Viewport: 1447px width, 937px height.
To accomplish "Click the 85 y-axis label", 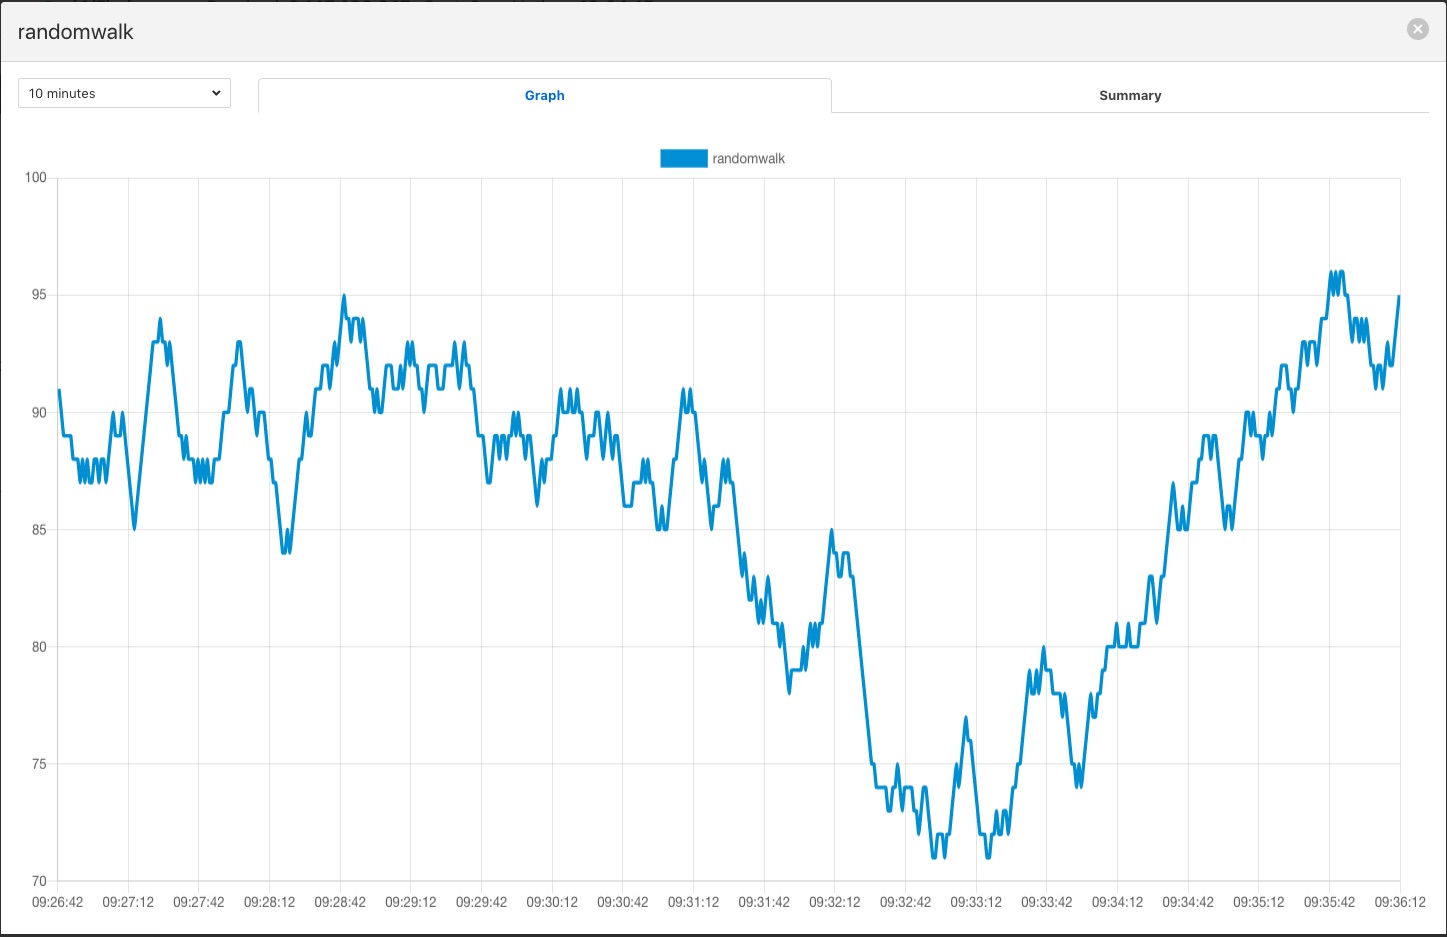I will [x=39, y=530].
